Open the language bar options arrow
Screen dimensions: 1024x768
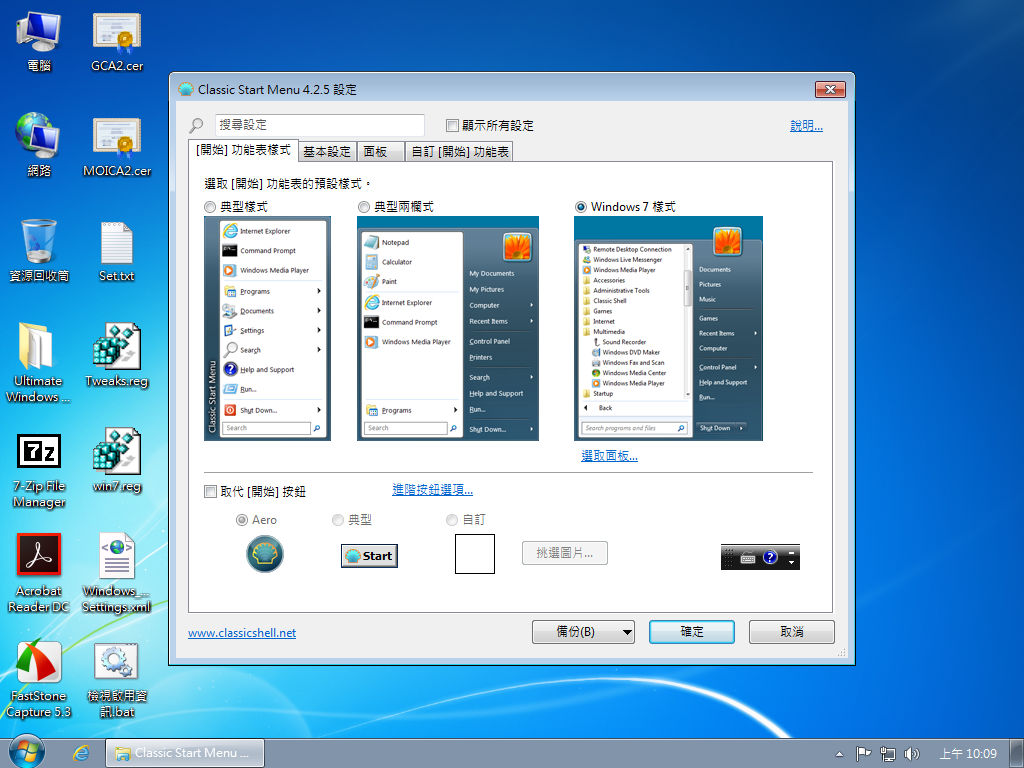tap(792, 562)
